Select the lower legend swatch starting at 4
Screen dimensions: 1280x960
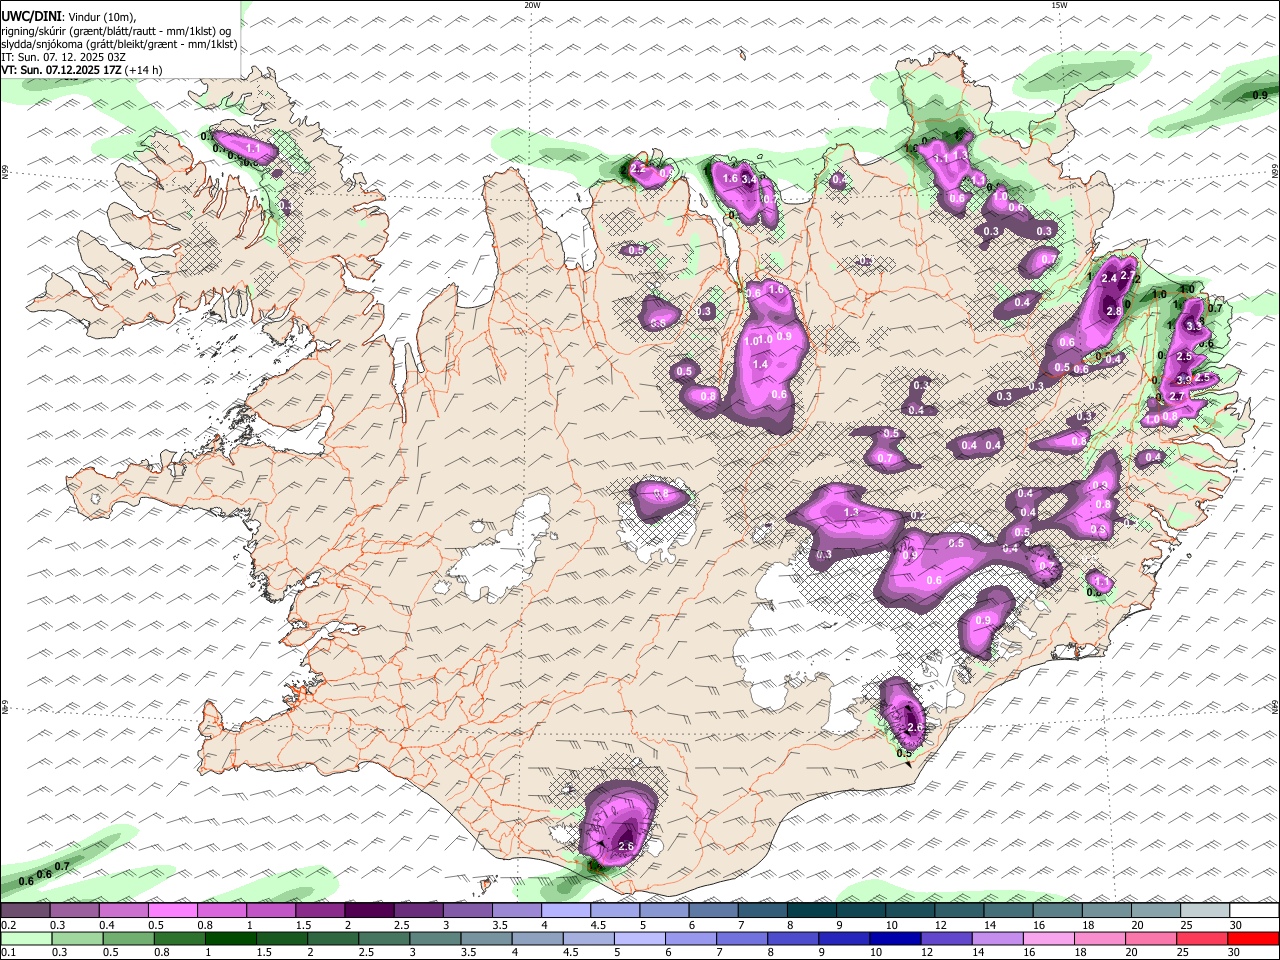pyautogui.click(x=536, y=939)
